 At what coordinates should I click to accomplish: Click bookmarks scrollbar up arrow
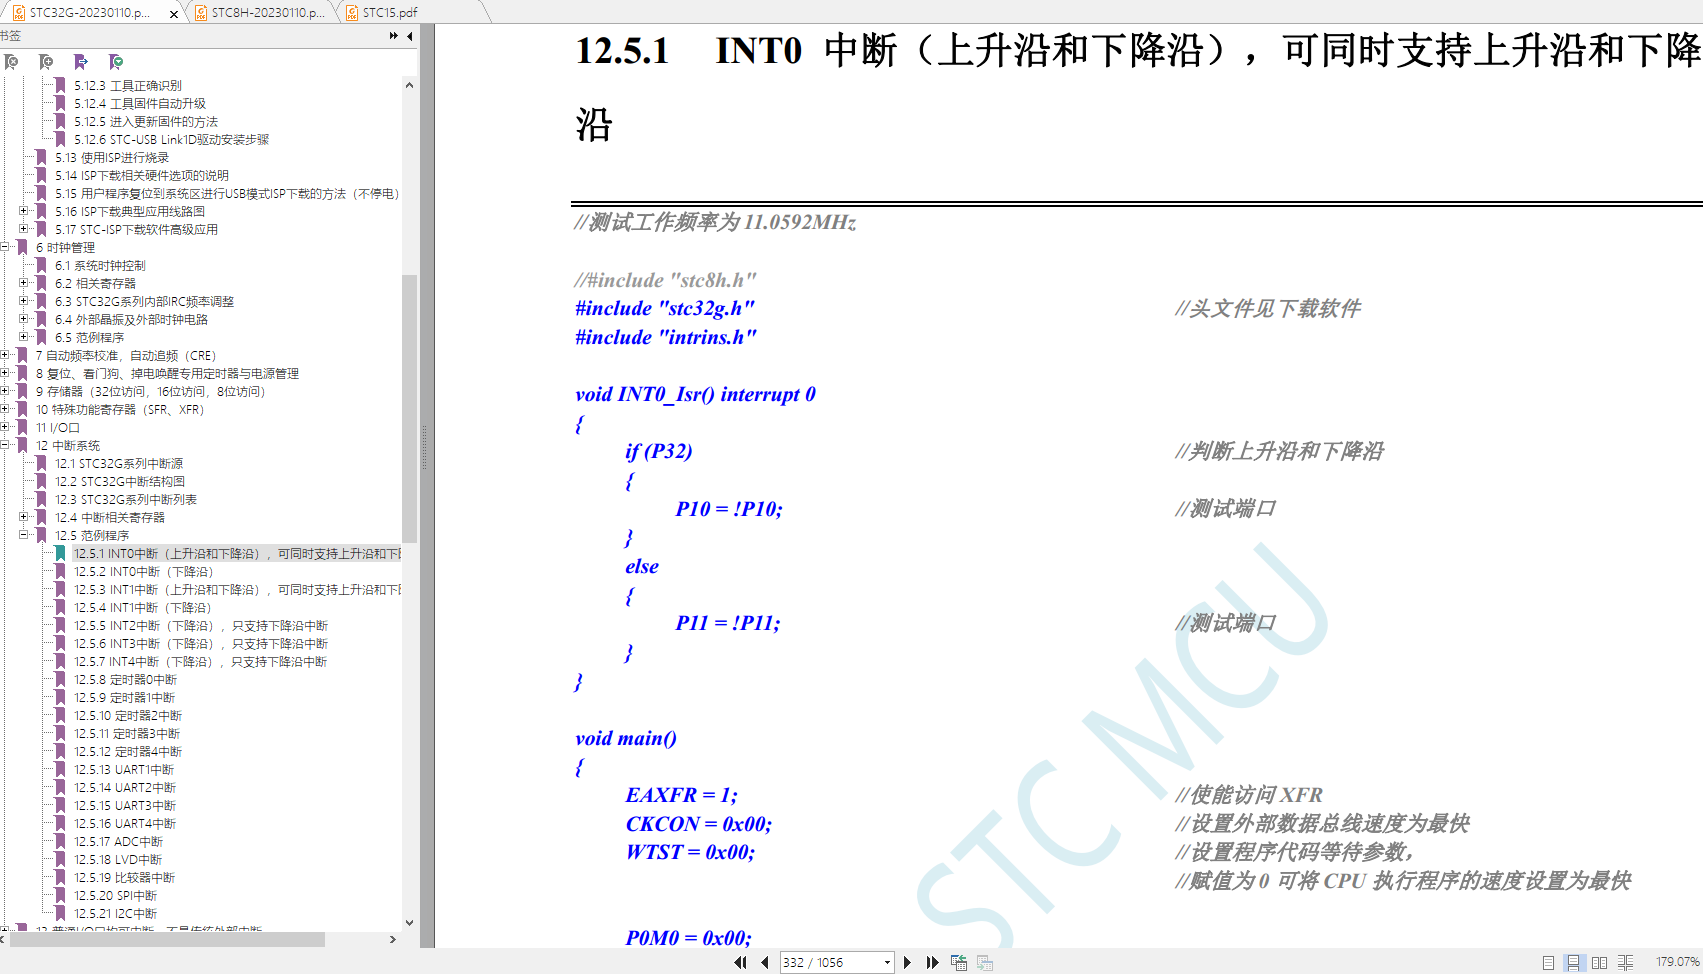(409, 85)
